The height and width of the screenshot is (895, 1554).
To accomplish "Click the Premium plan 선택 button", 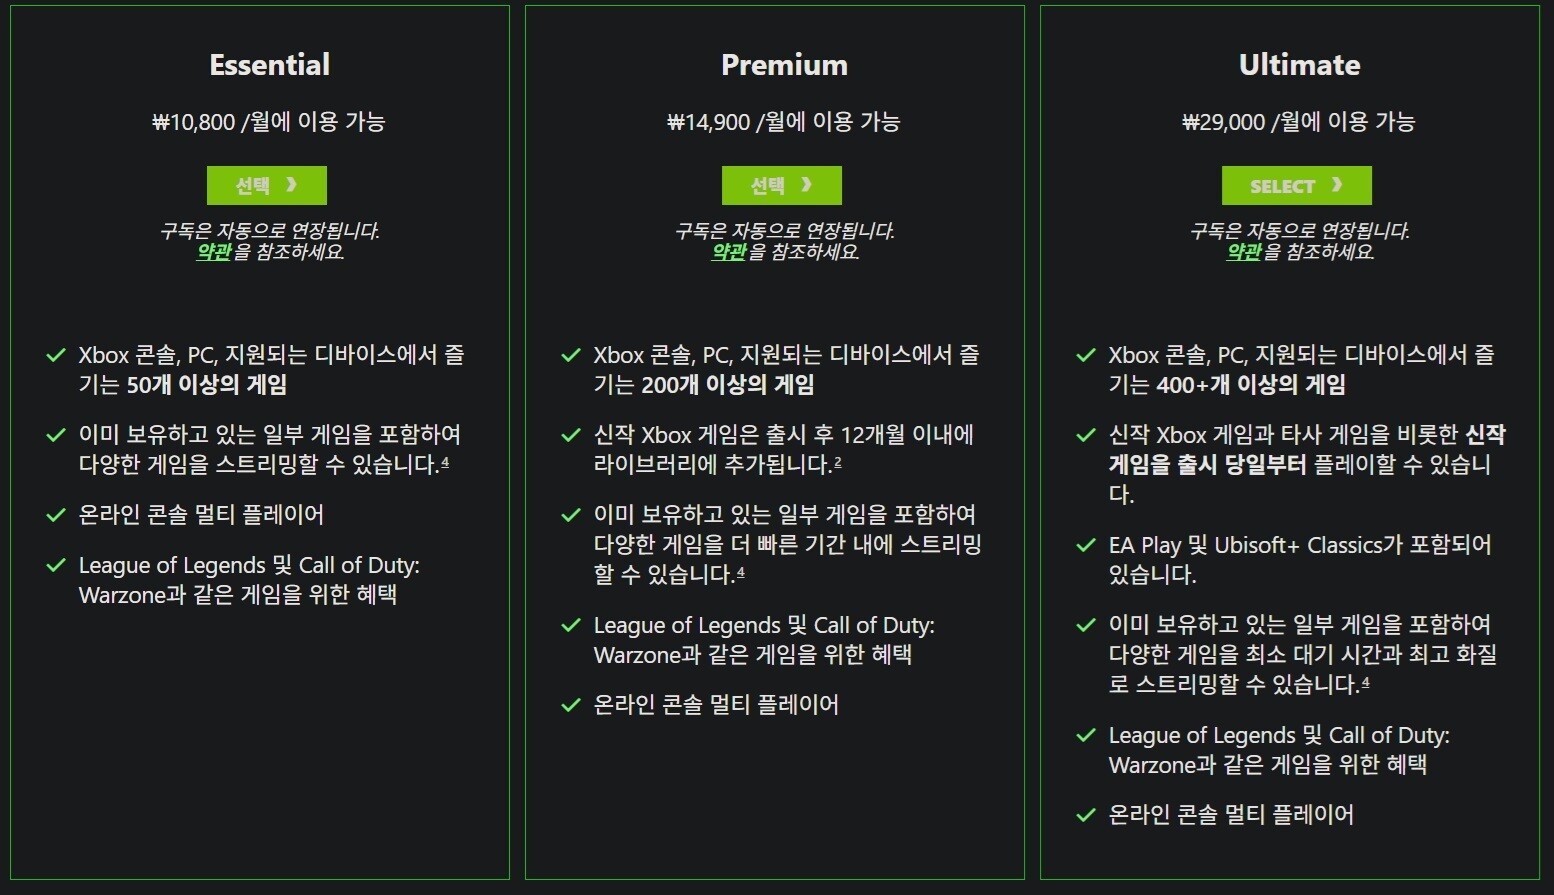I will (x=782, y=186).
